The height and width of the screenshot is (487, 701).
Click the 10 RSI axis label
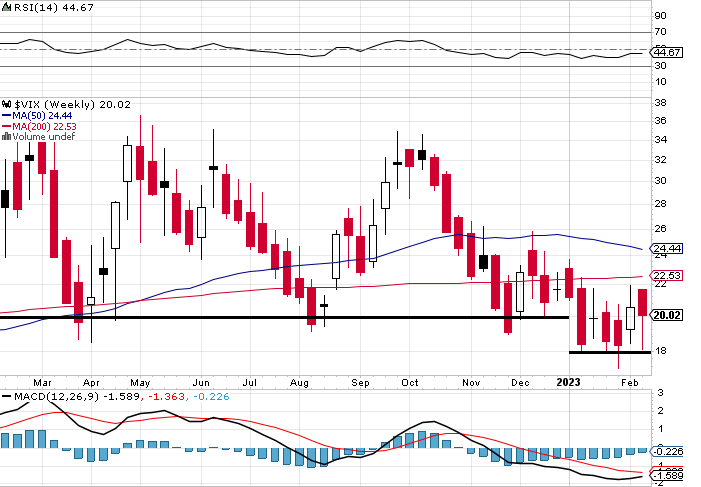pyautogui.click(x=660, y=82)
